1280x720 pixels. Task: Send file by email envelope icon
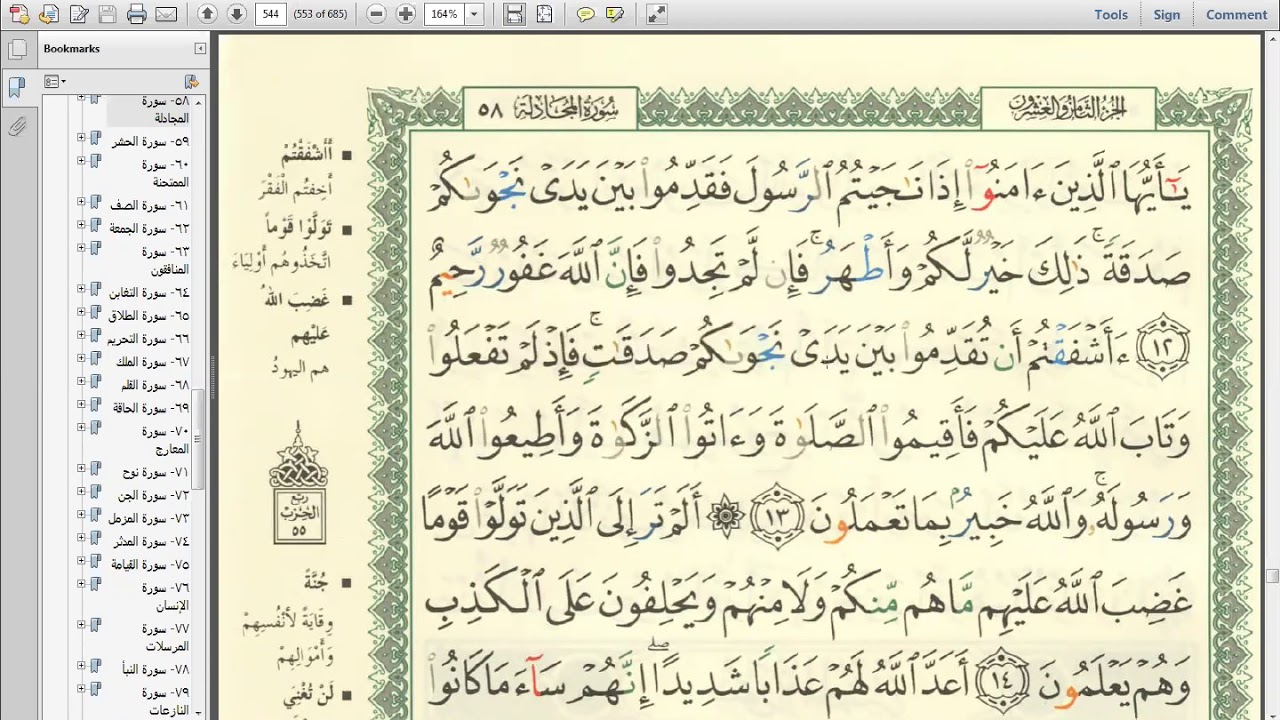coord(166,14)
